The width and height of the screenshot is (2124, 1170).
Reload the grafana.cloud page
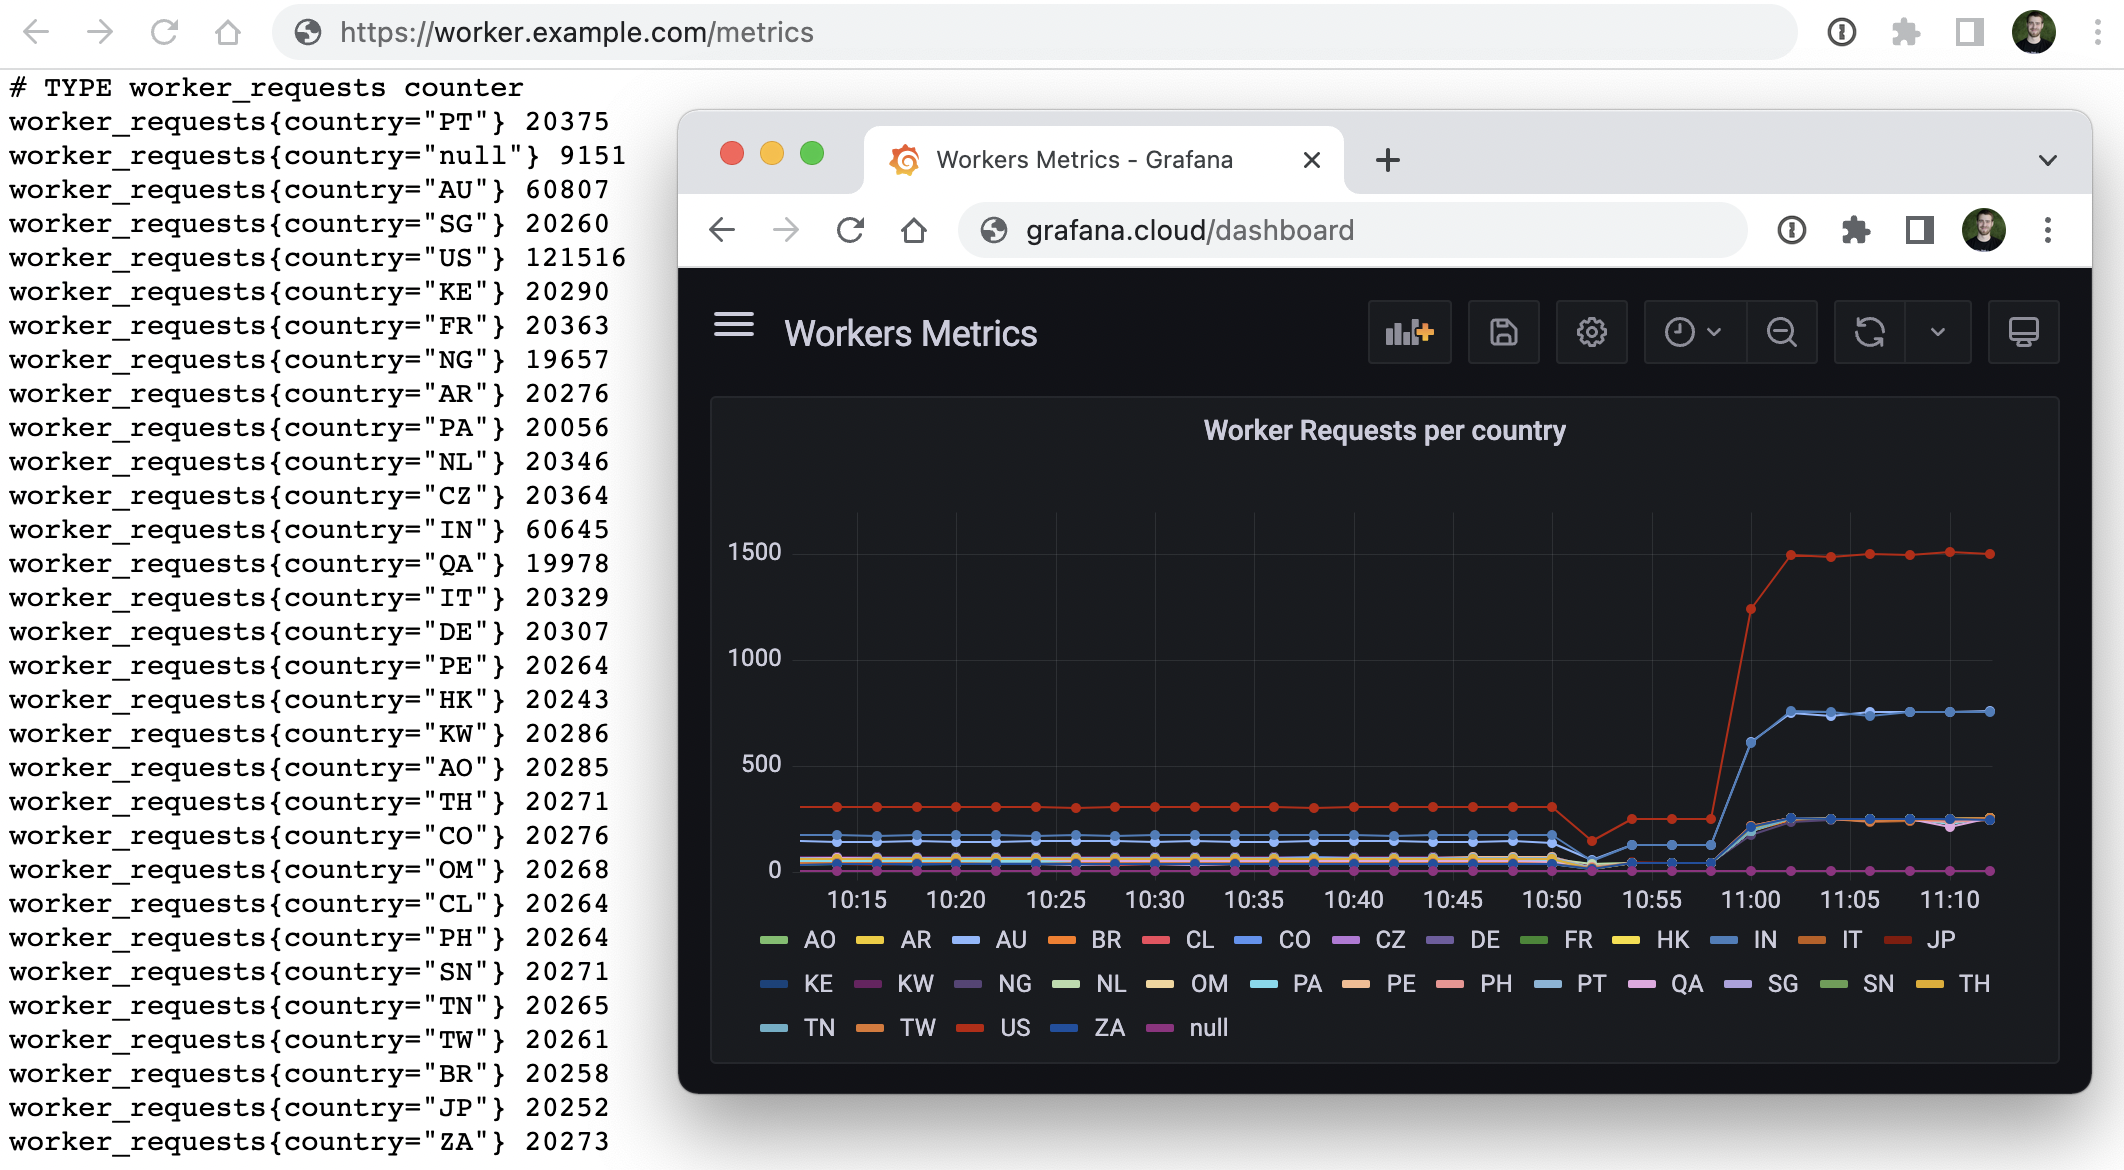coord(850,231)
